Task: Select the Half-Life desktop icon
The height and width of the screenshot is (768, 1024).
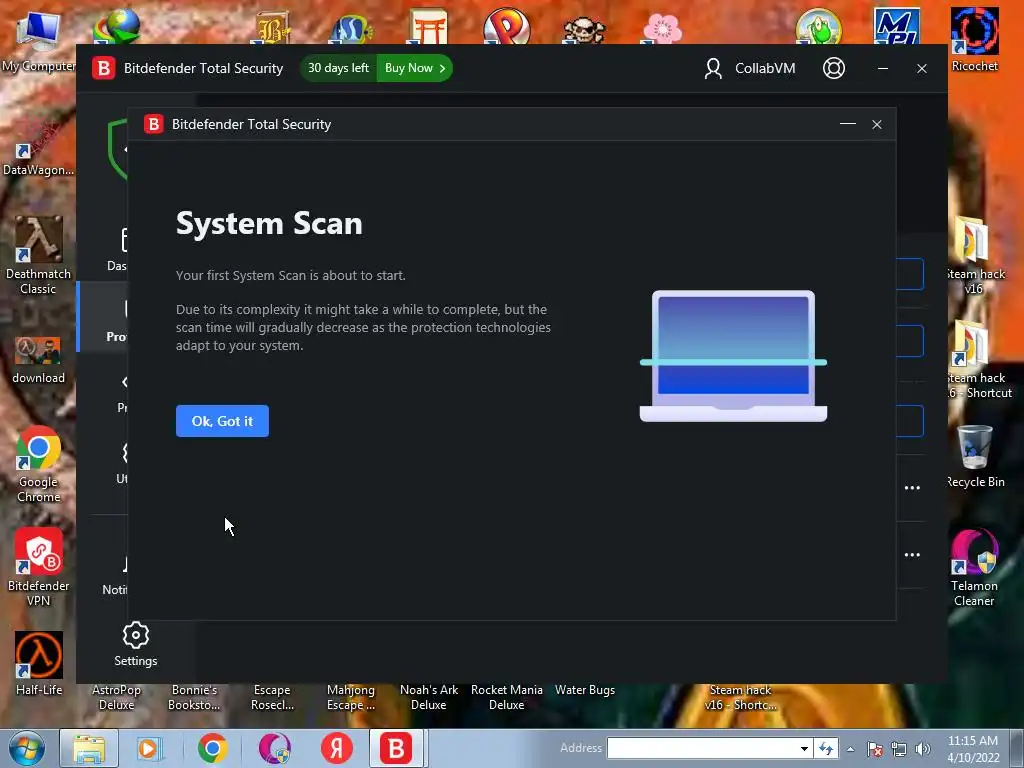Action: [x=39, y=664]
